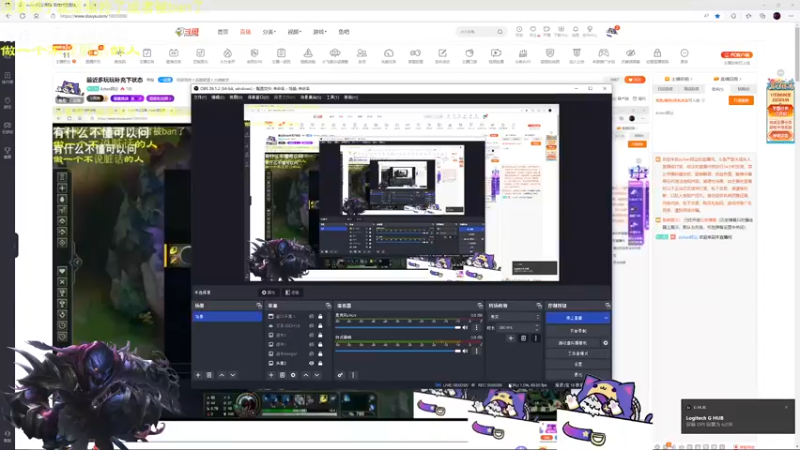Open the two-people fans icon in Douyu toolbar
800x450 pixels.
[x=362, y=55]
